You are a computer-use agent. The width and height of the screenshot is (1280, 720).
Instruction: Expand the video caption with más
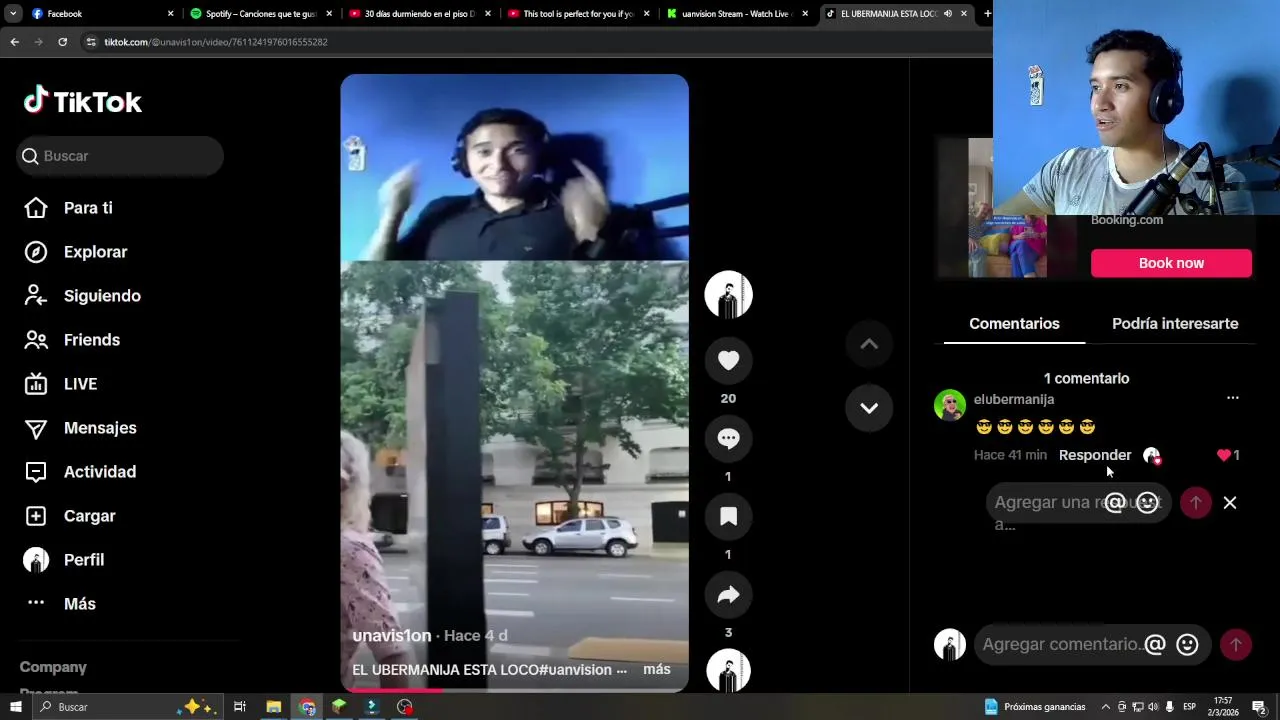657,669
